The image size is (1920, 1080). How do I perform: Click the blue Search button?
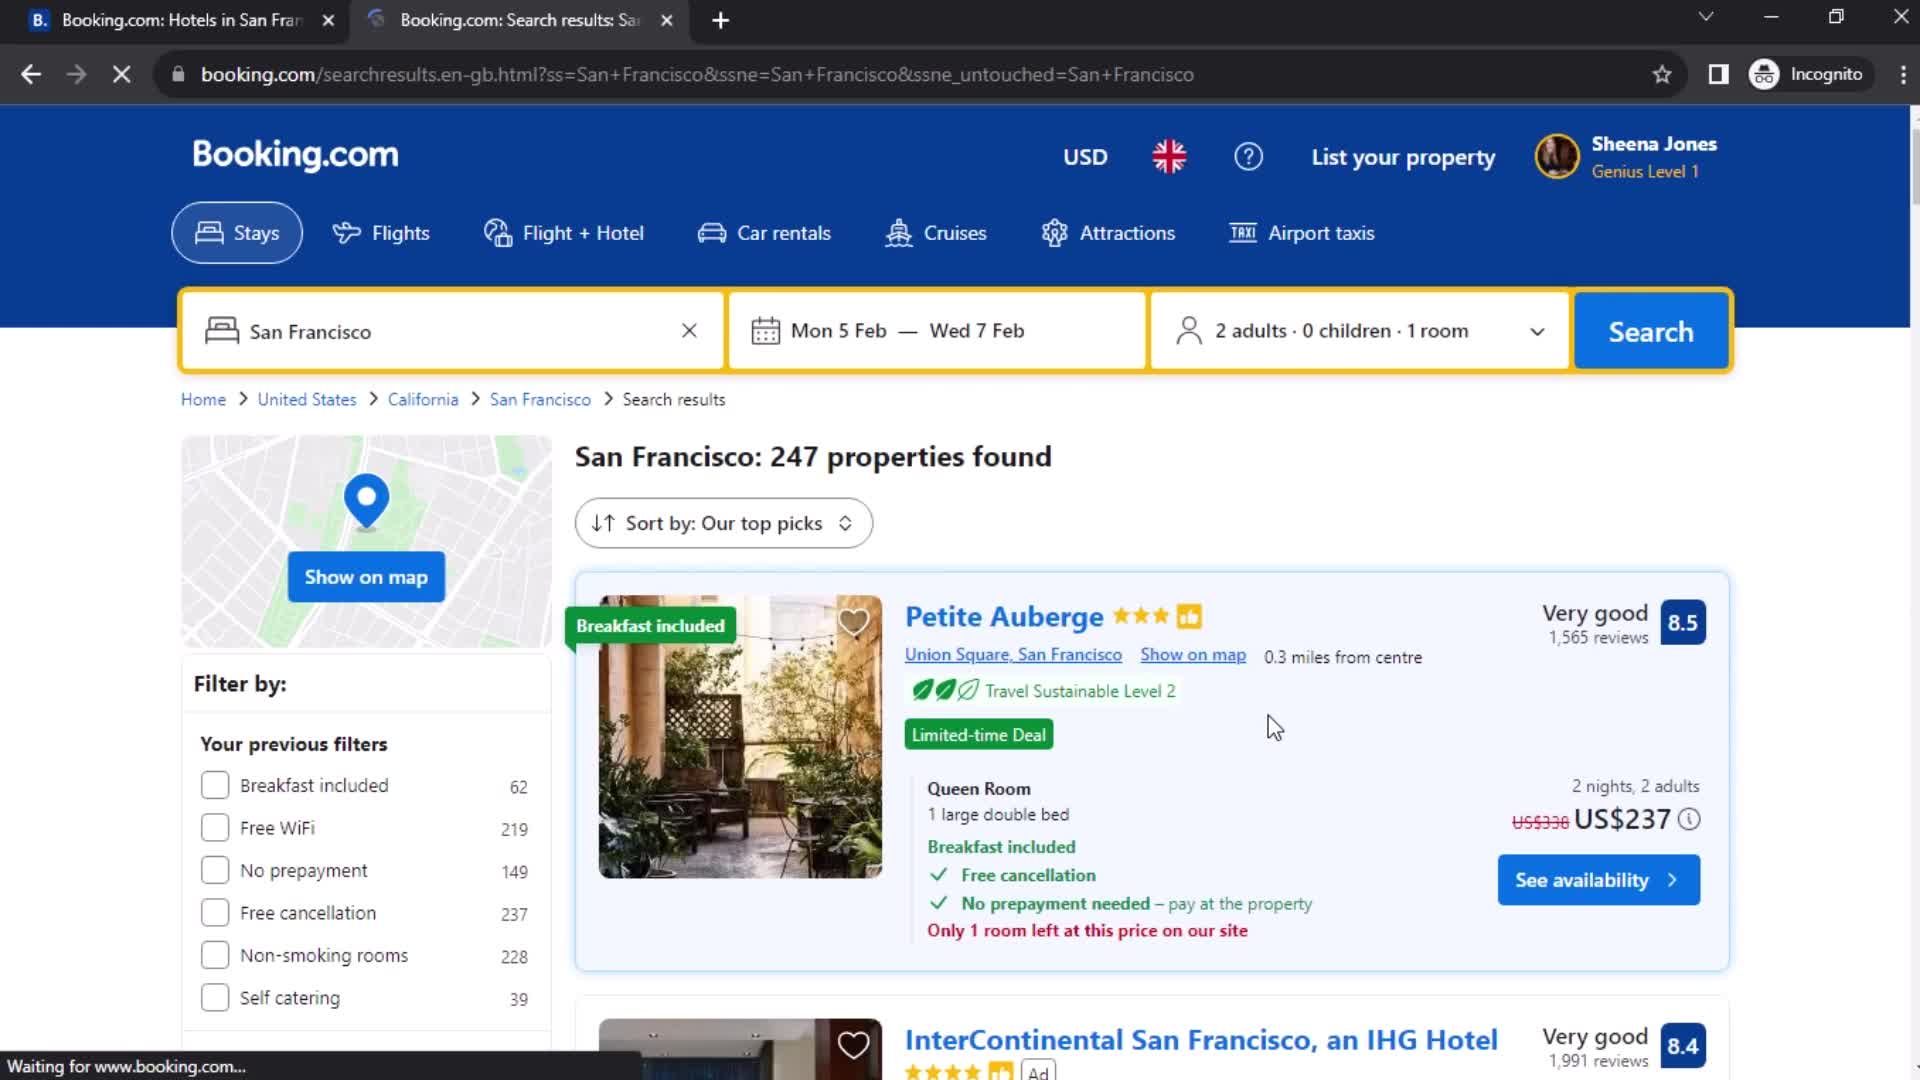click(1651, 331)
